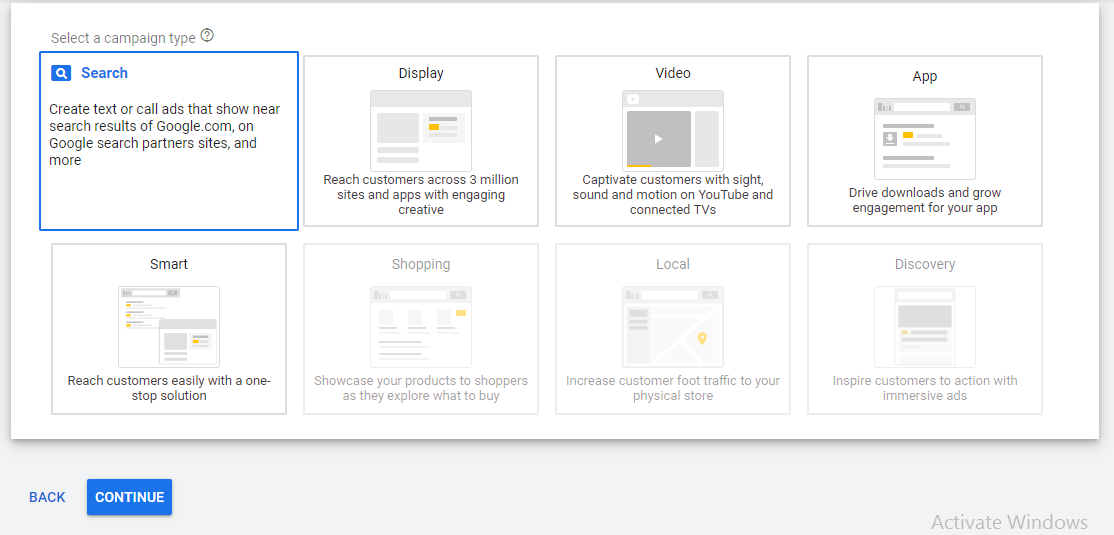Choose the Display campaign type
The height and width of the screenshot is (535, 1114).
coord(421,141)
